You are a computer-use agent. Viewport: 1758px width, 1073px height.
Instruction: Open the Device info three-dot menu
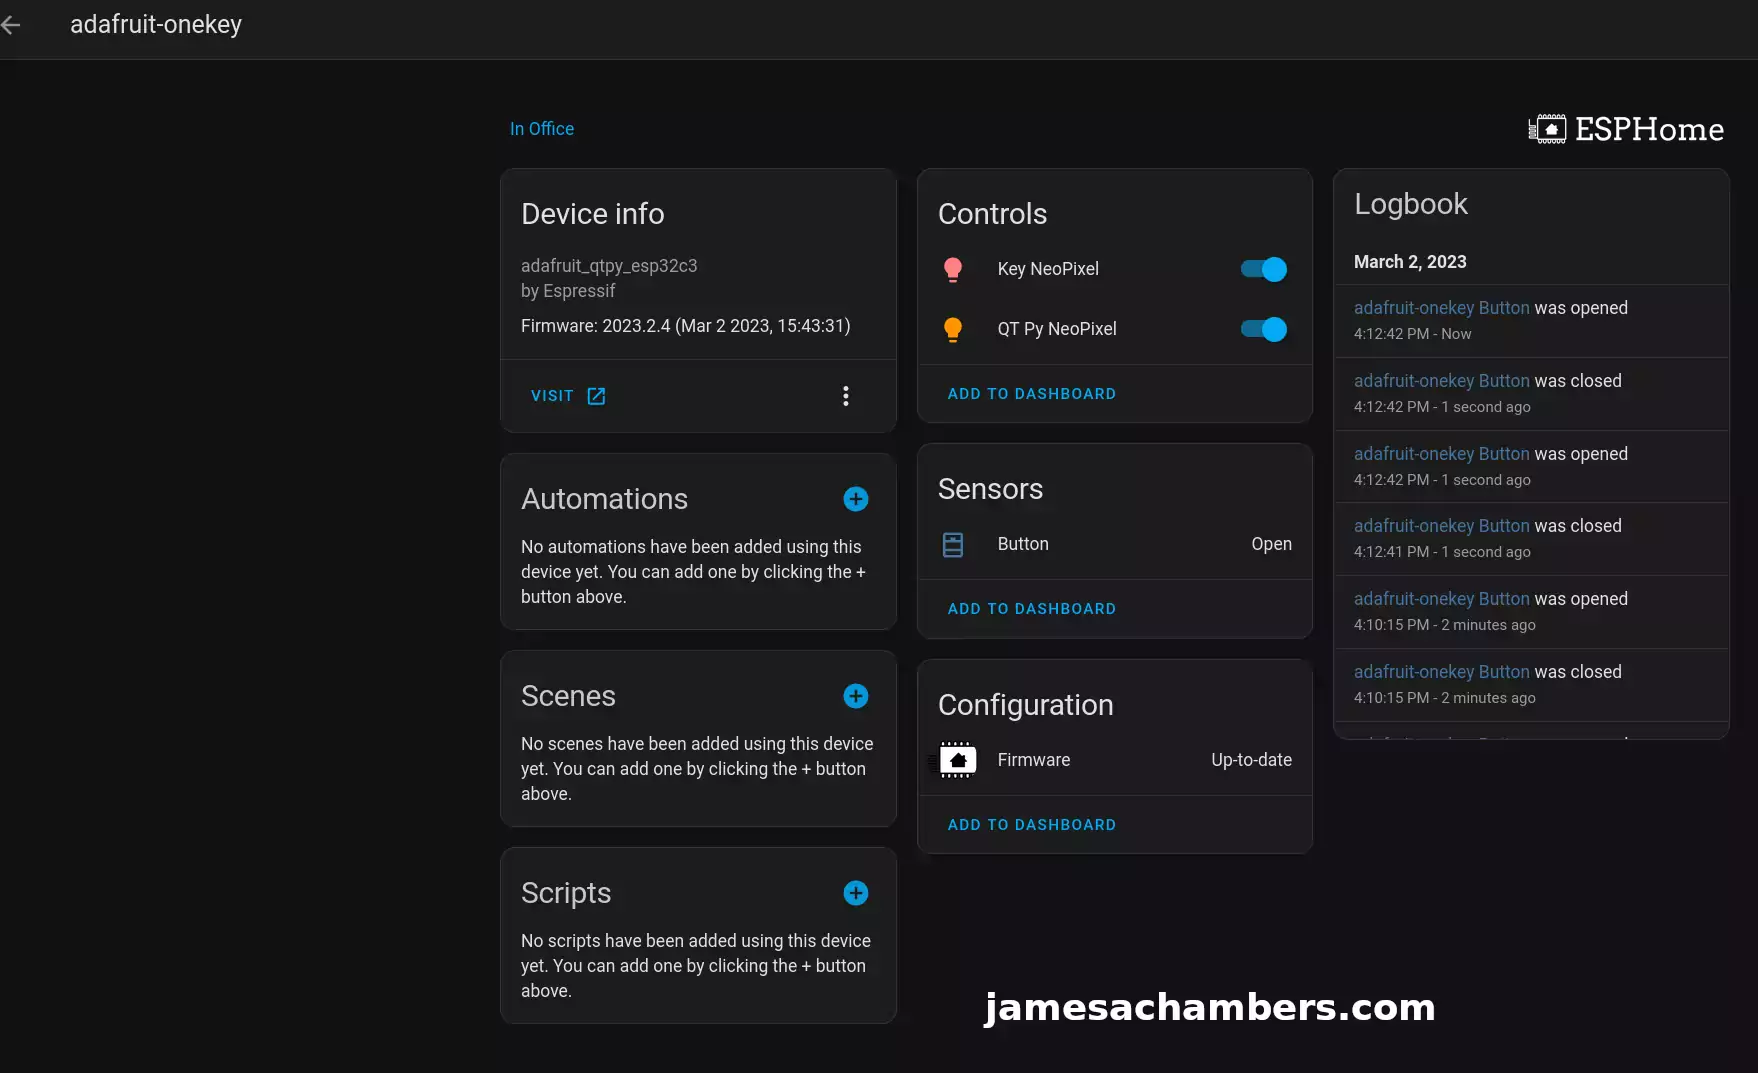click(846, 396)
